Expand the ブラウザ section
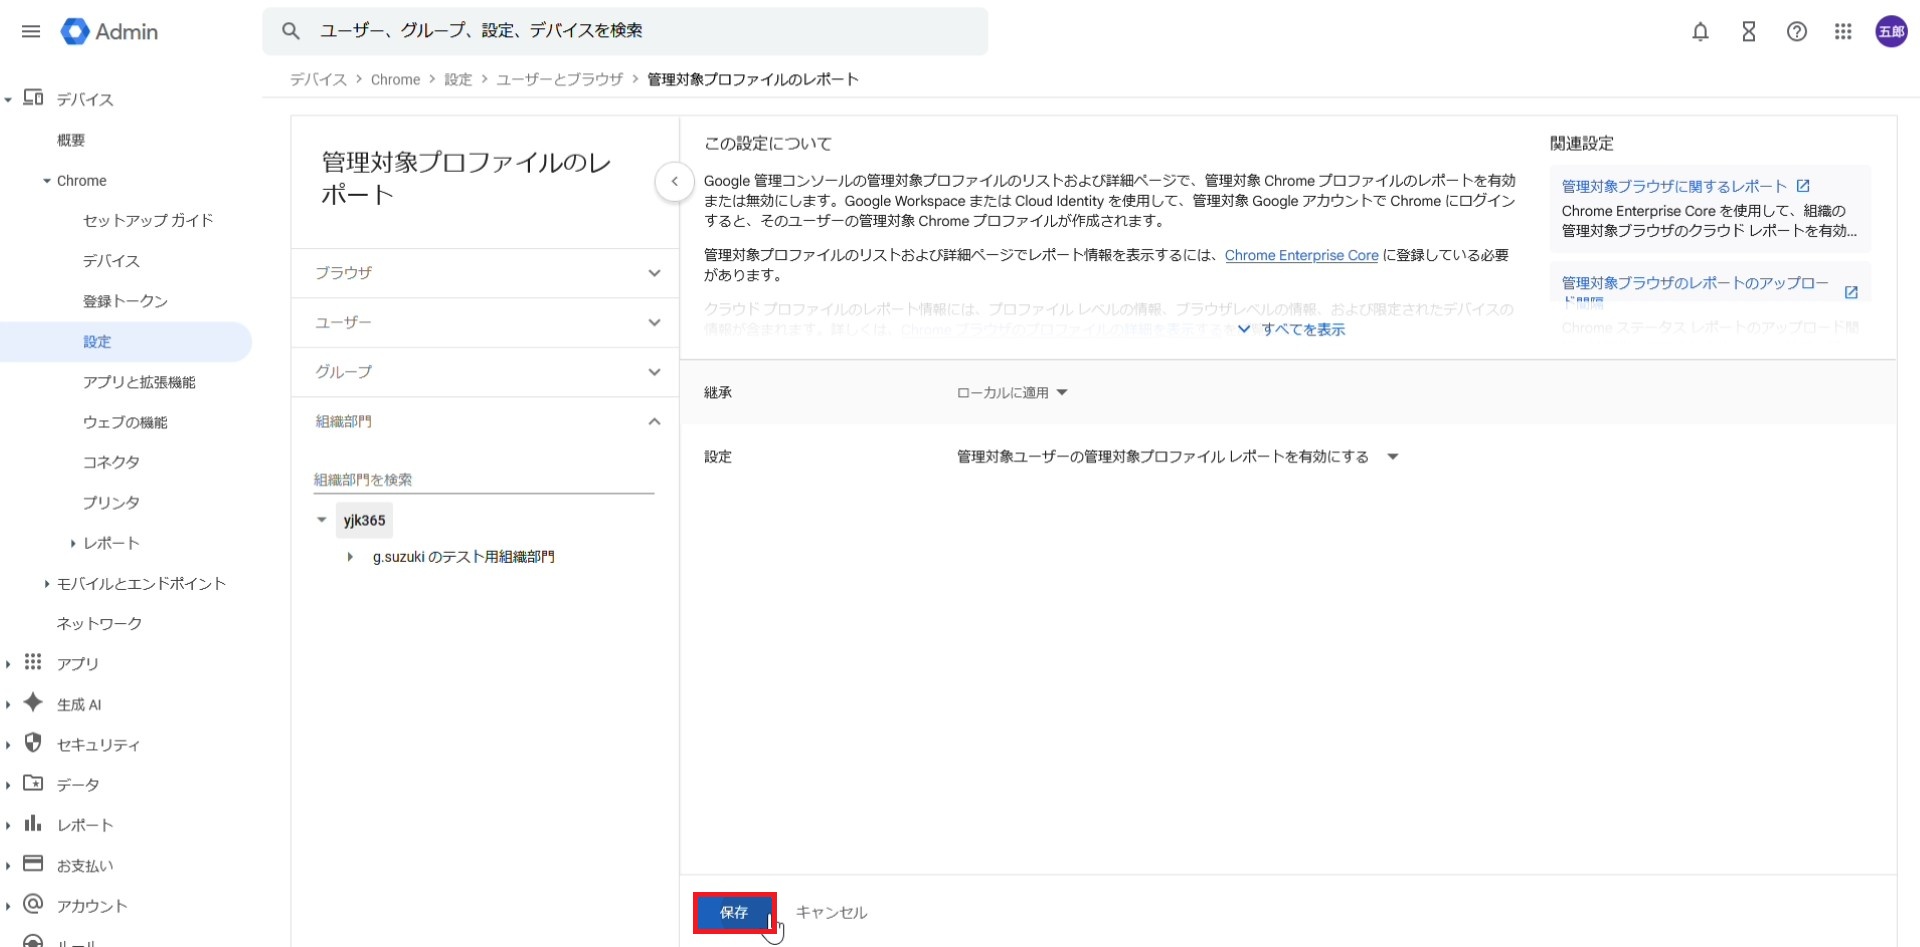The image size is (1920, 947). coord(654,273)
